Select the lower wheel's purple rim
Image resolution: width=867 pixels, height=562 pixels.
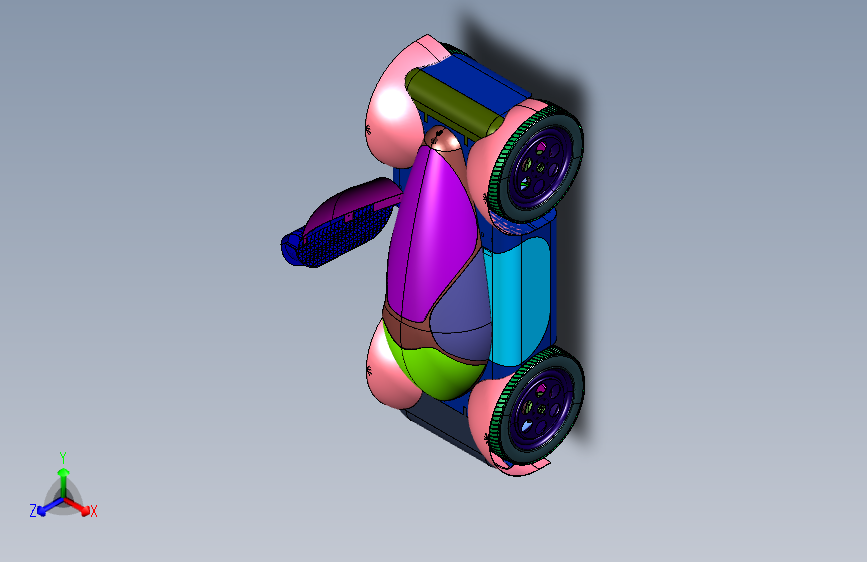tap(540, 408)
